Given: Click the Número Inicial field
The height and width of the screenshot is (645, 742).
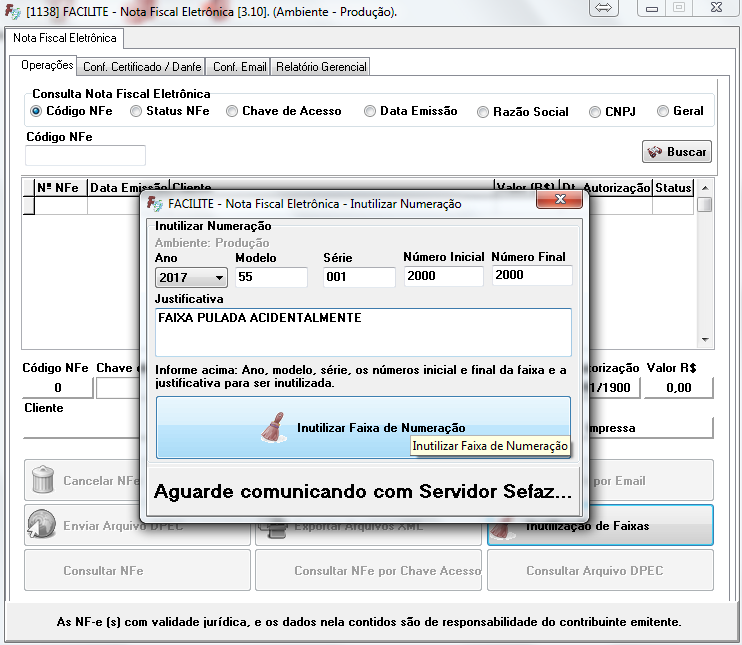Looking at the screenshot, I should pos(443,276).
